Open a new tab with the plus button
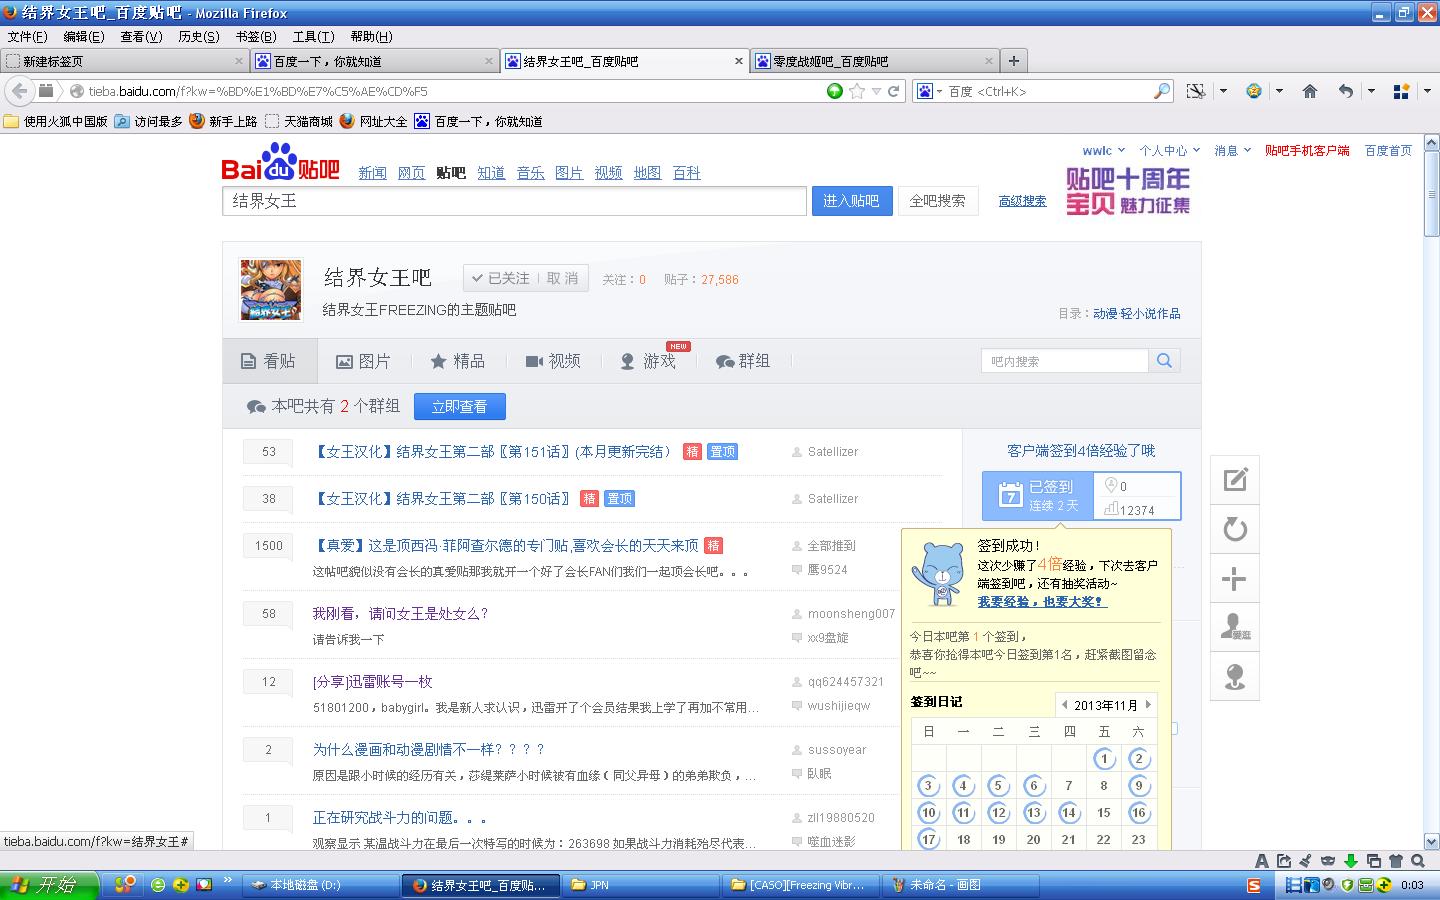1440x900 pixels. [1014, 61]
